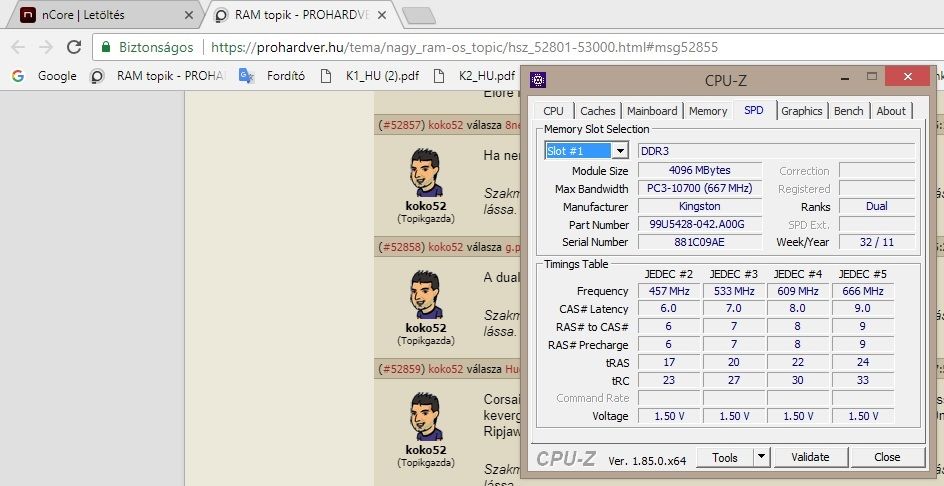
Task: Open post link #52858
Action: click(402, 247)
